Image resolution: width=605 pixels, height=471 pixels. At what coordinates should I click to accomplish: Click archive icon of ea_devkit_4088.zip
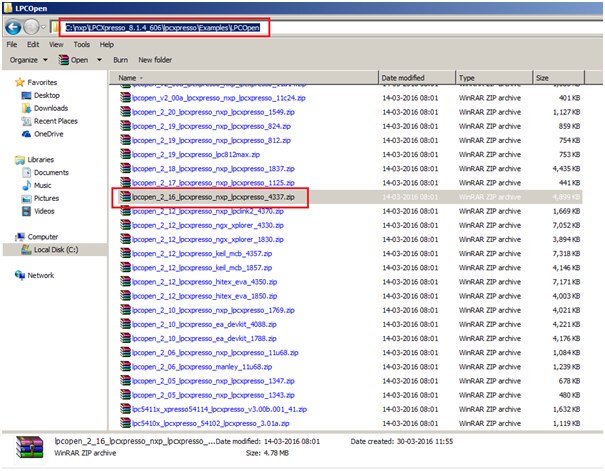click(x=125, y=324)
